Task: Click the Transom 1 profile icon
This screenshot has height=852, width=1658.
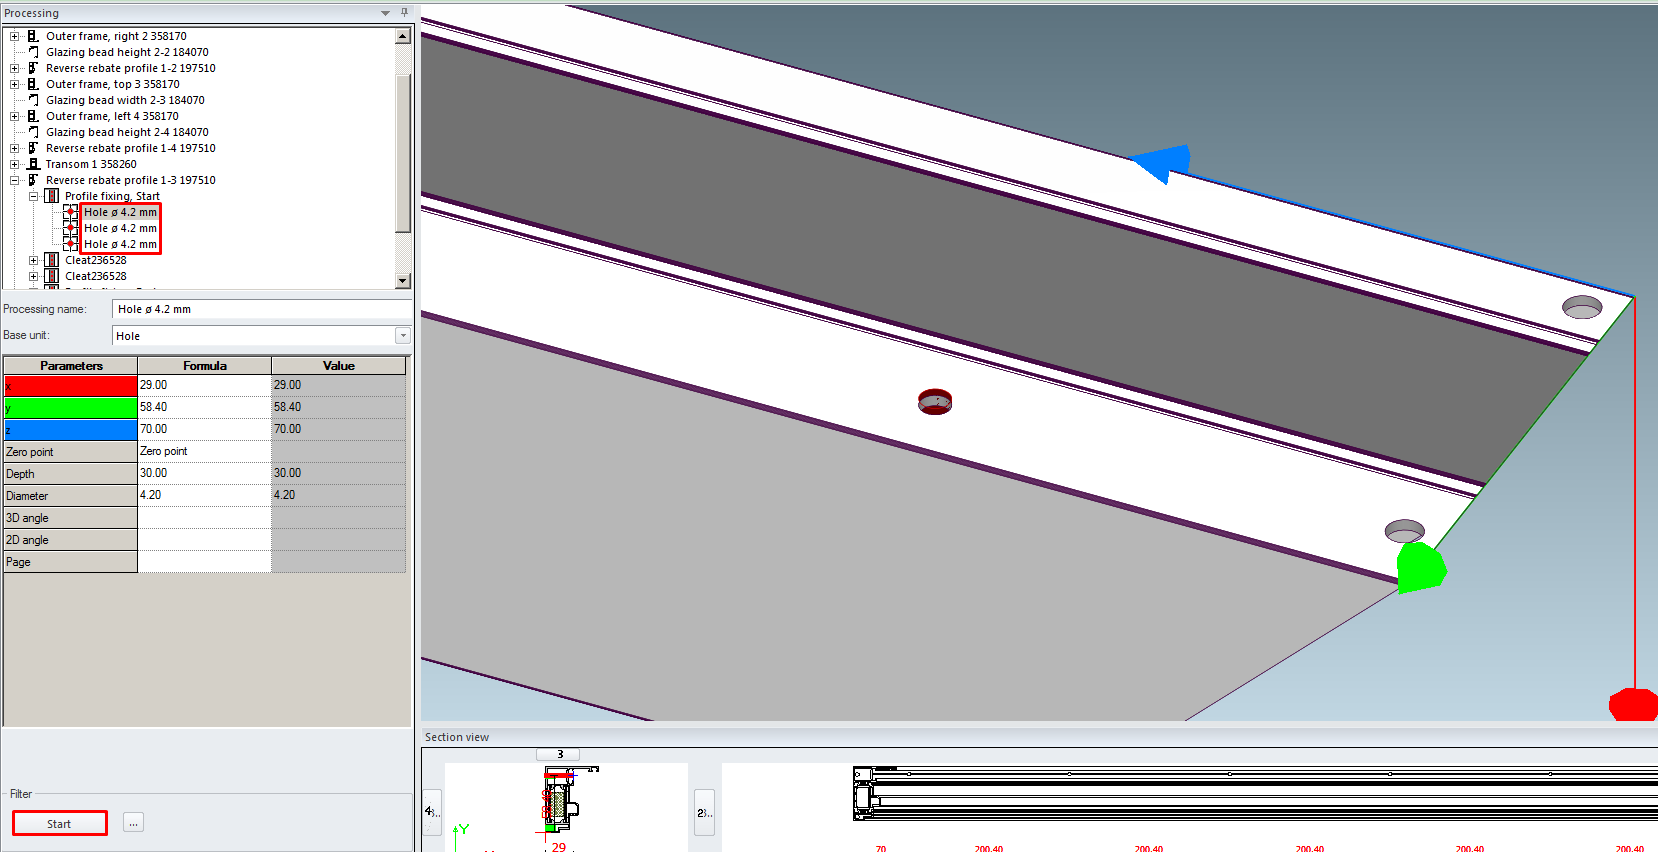Action: [x=33, y=164]
